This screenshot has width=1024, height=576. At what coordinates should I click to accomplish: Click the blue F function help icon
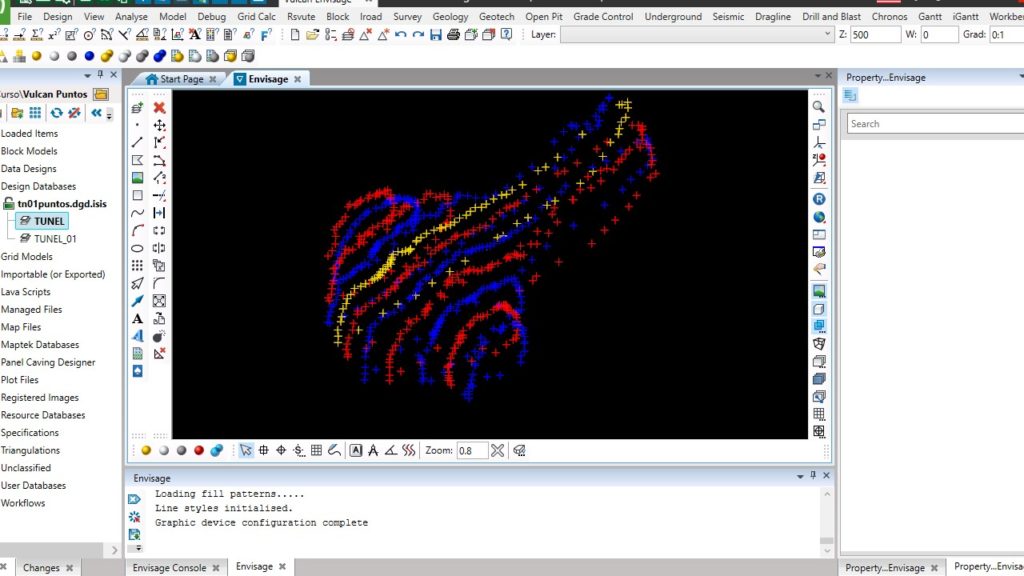point(266,35)
